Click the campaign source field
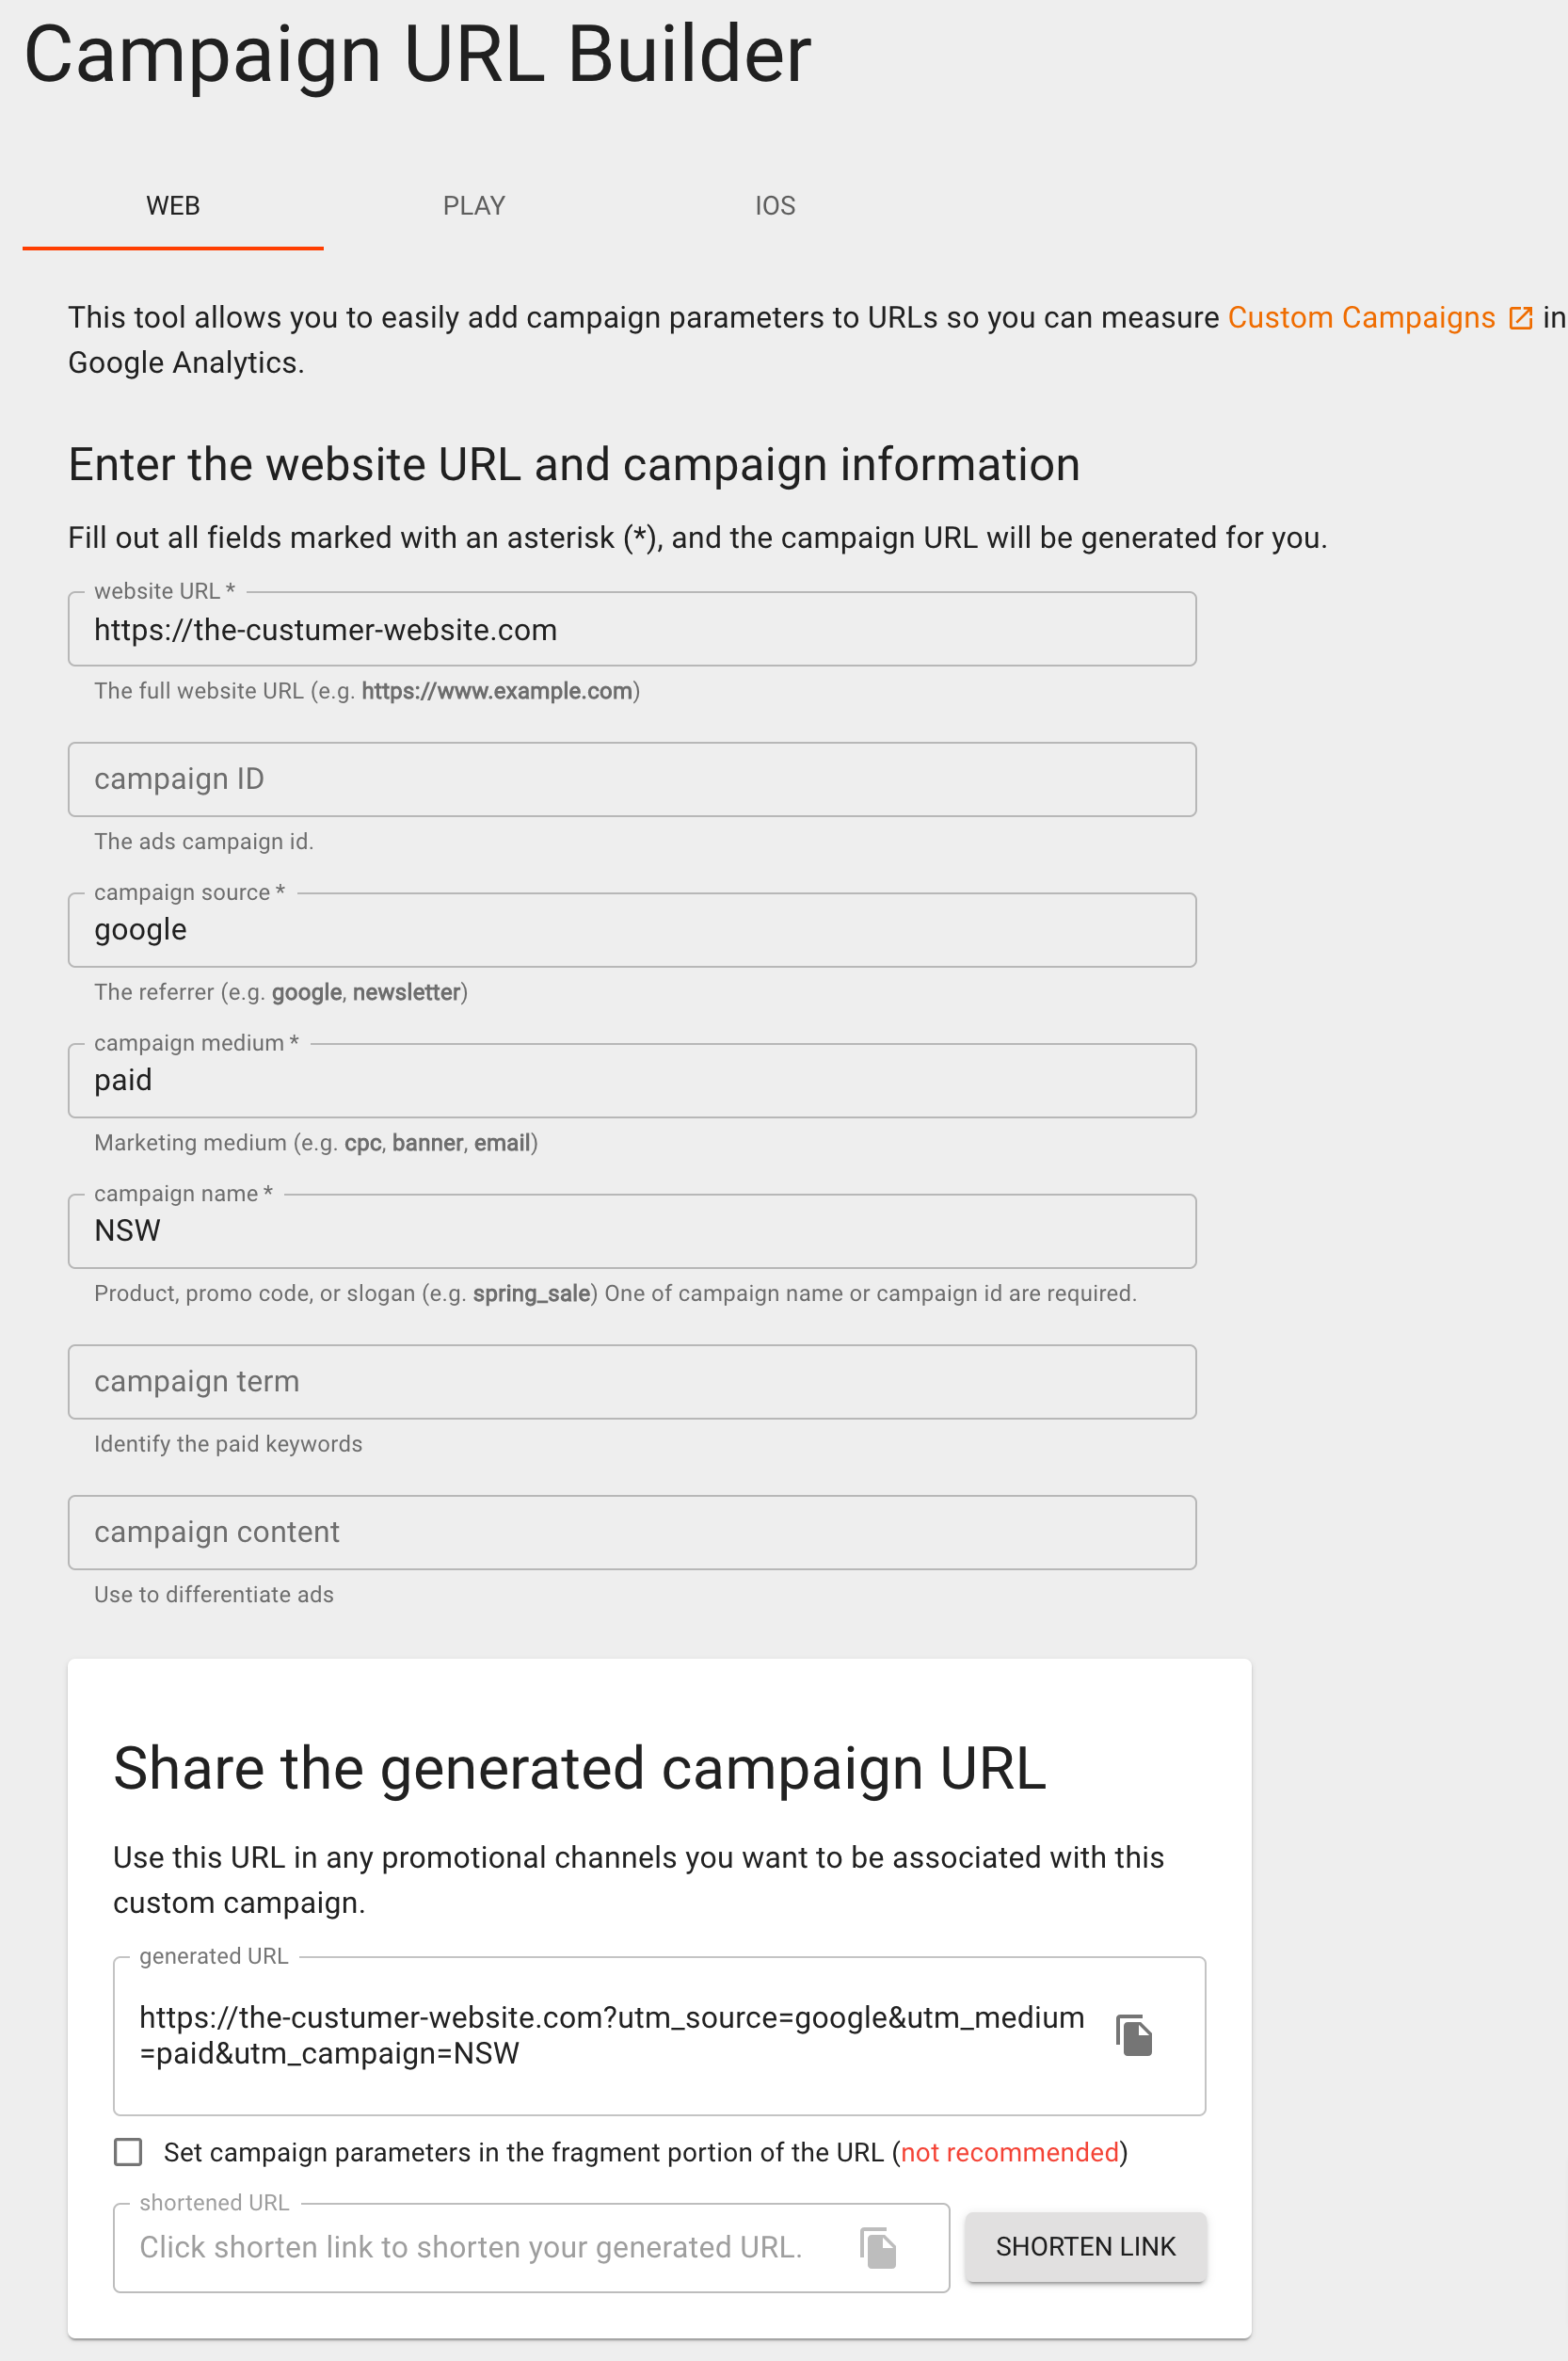Screen dimensions: 1568x2361 (631, 930)
